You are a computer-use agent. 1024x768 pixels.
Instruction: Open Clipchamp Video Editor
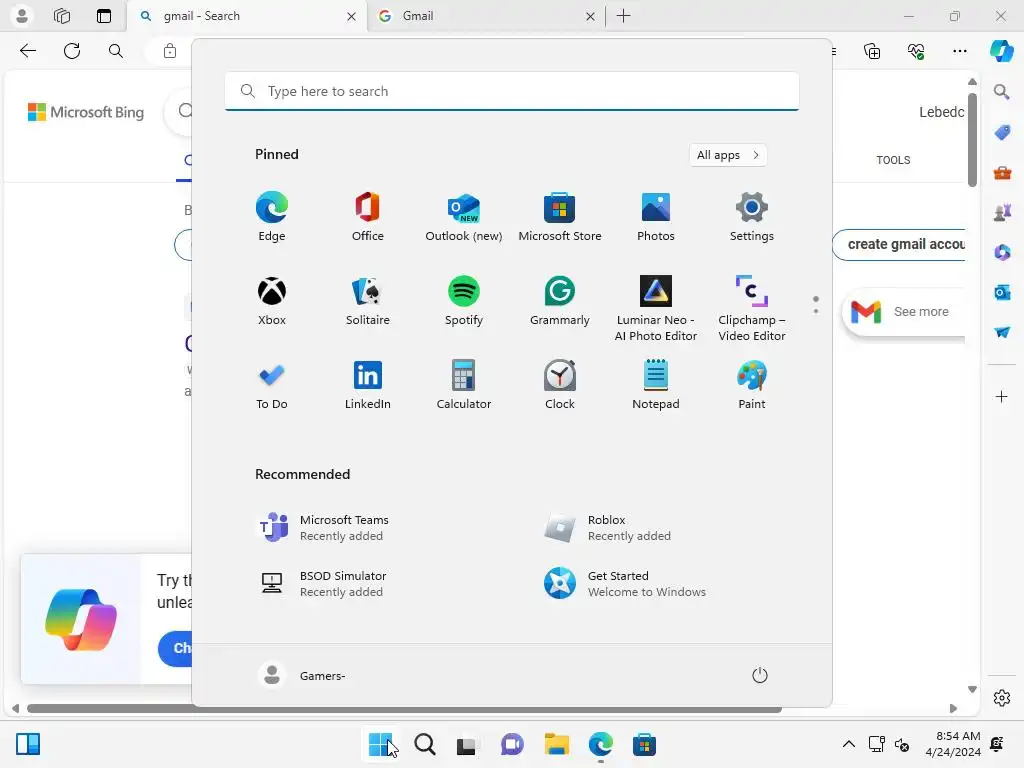pos(752,308)
